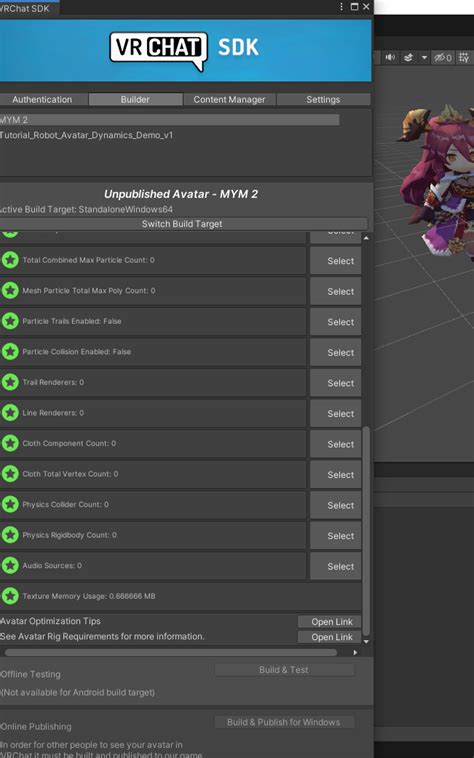
Task: Open scene effects dropdown arrow
Action: coord(424,58)
